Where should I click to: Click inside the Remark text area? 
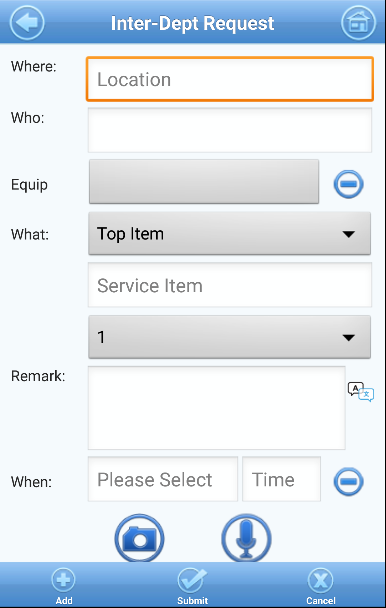[x=216, y=408]
